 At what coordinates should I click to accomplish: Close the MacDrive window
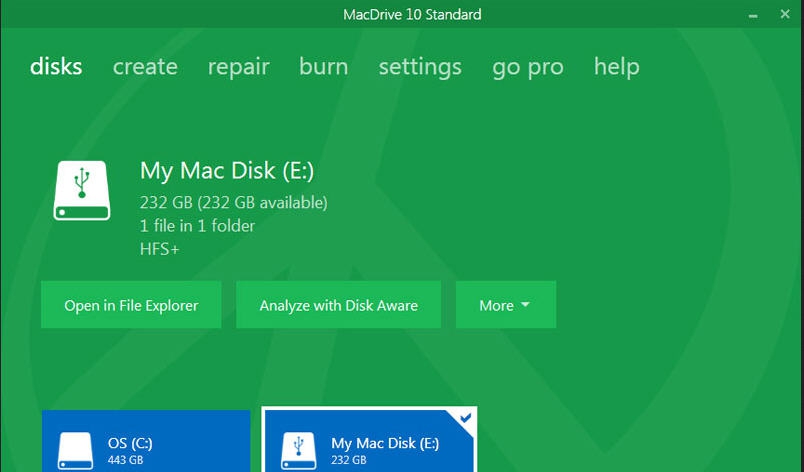point(785,14)
